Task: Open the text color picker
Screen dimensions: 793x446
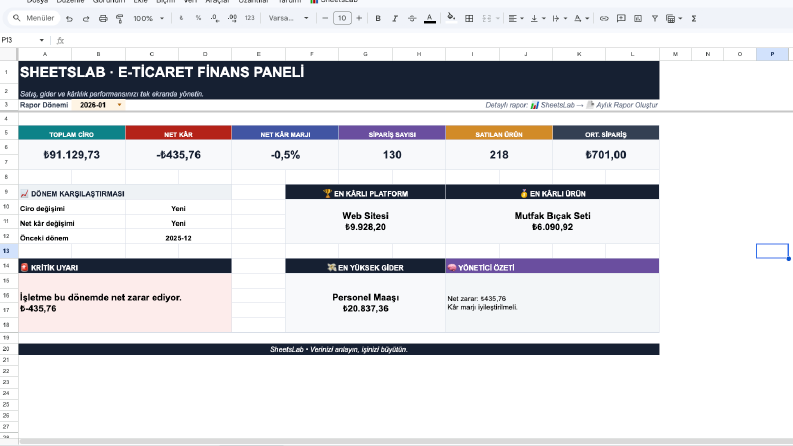Action: click(x=430, y=18)
